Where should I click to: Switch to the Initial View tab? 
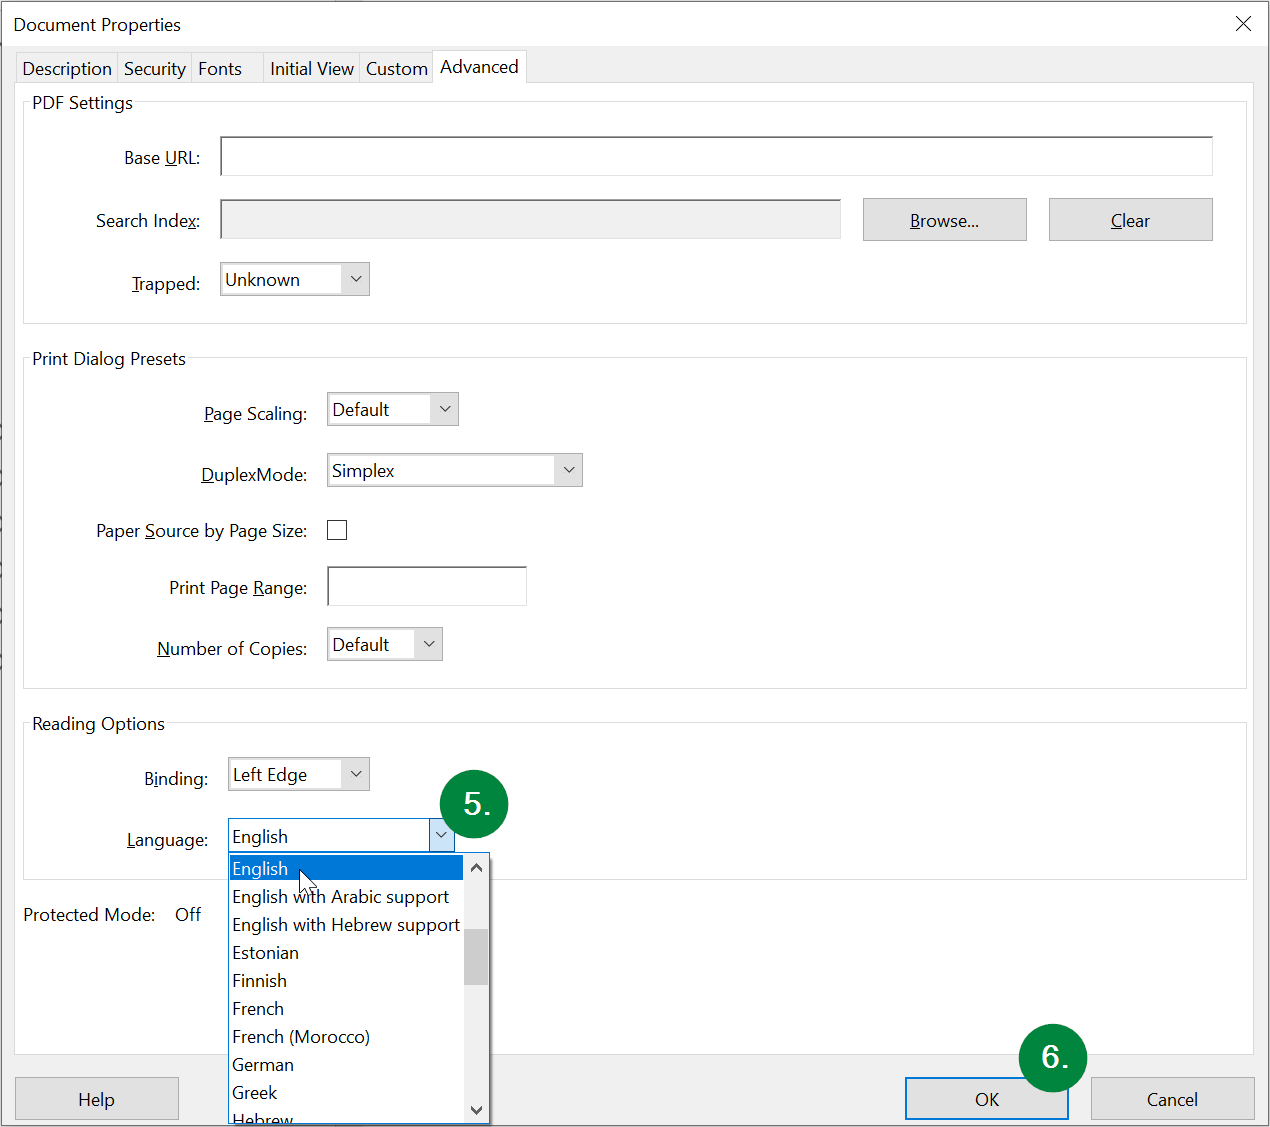[311, 68]
